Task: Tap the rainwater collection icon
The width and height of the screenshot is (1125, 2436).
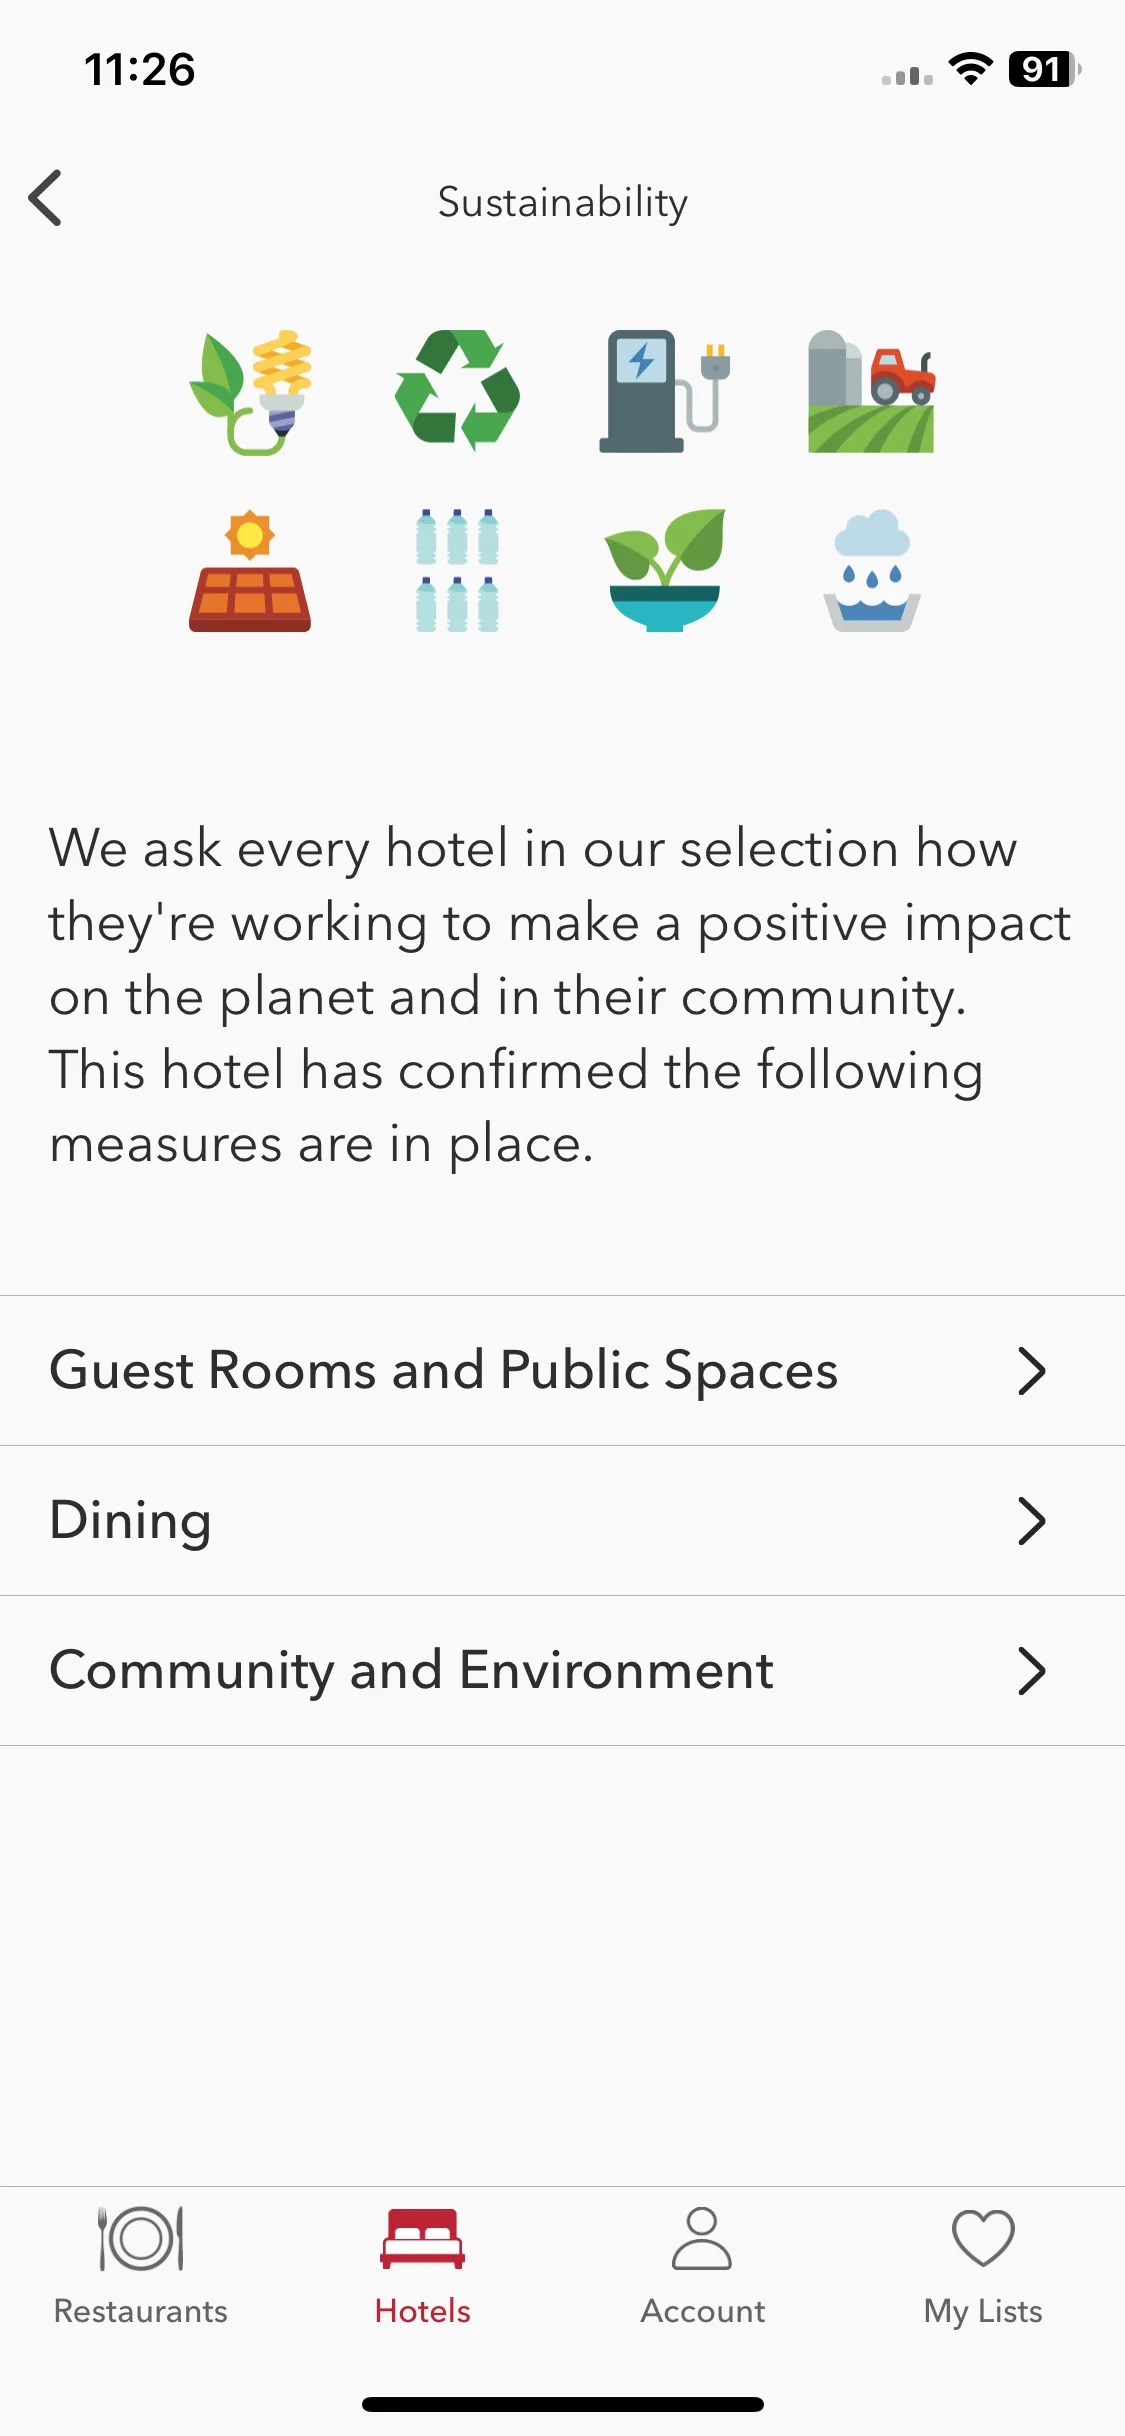Action: [x=871, y=571]
